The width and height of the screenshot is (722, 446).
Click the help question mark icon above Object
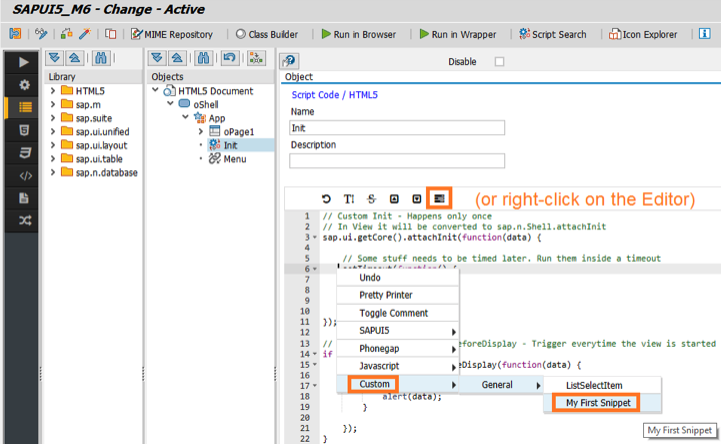(289, 60)
